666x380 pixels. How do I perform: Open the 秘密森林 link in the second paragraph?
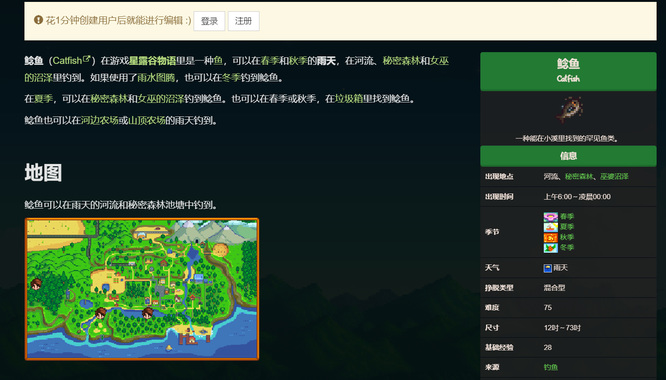coord(109,99)
